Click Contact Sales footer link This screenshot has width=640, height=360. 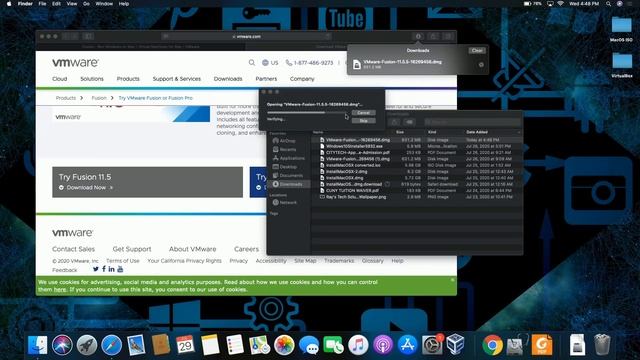click(73, 249)
